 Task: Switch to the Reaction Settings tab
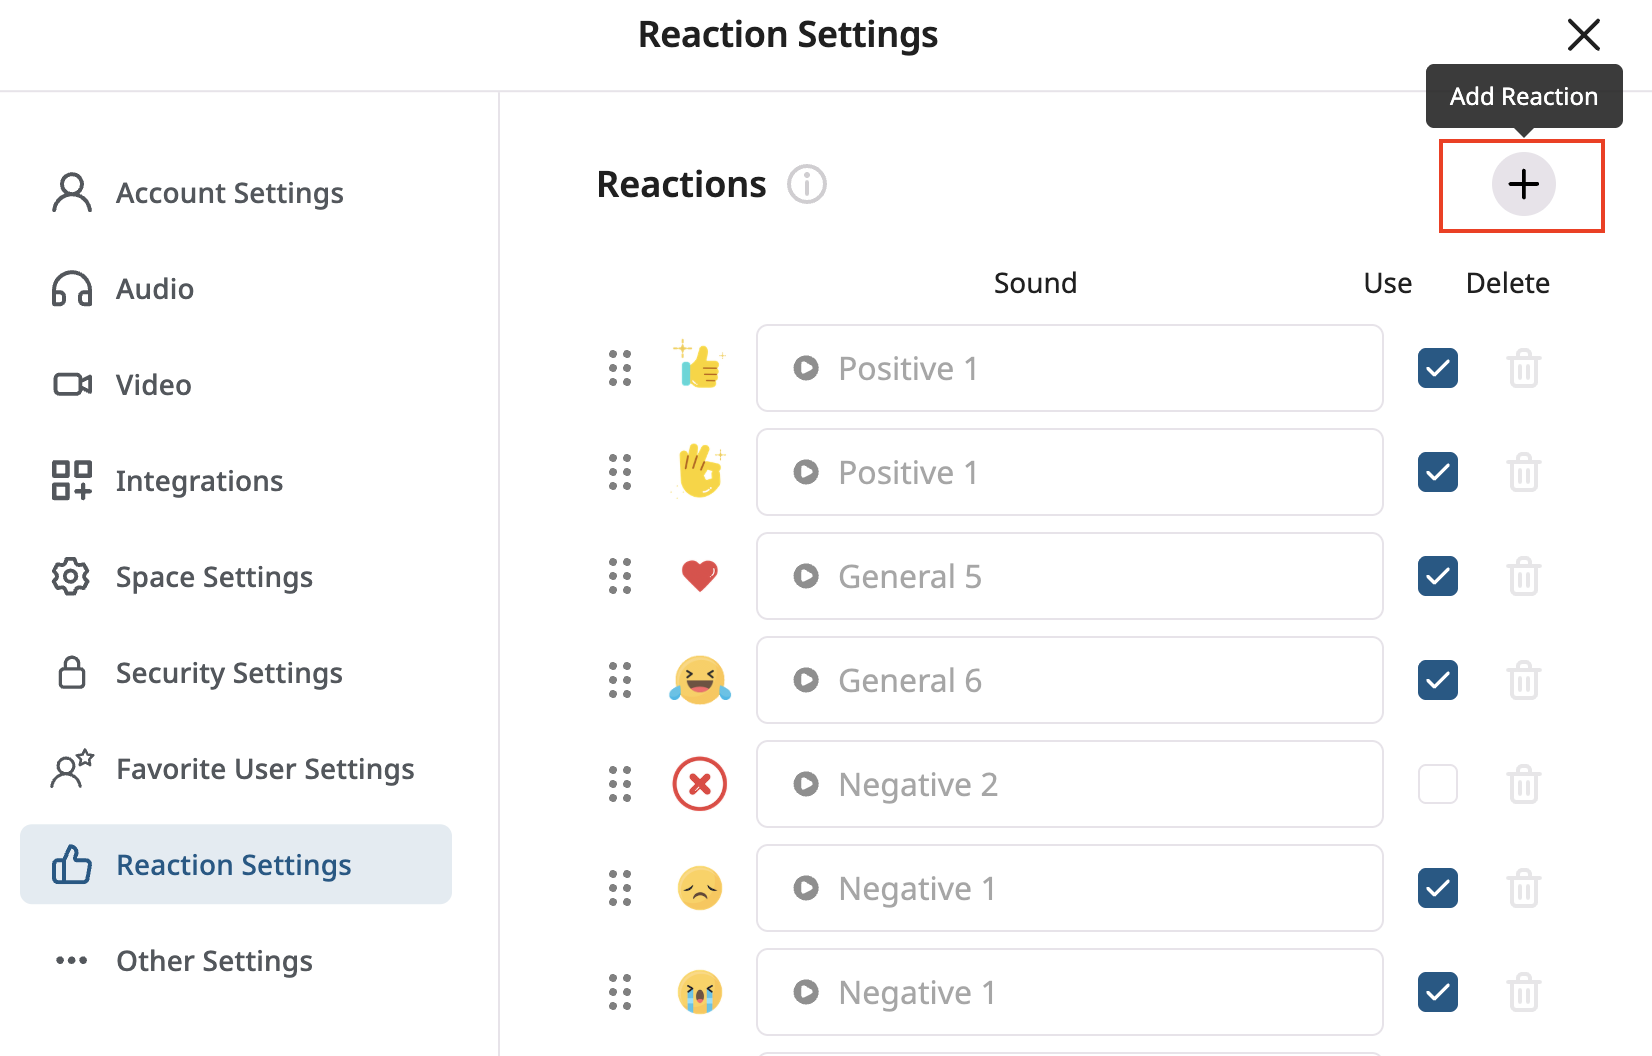coord(233,864)
